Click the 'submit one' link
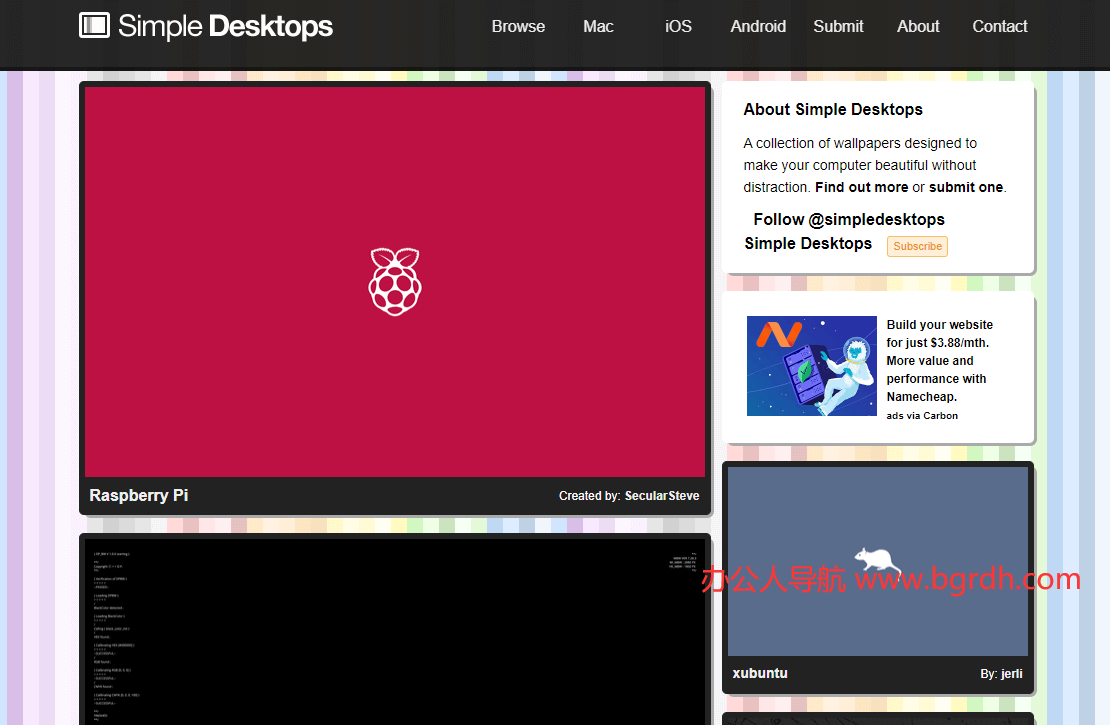Screen dimensions: 1110x725 coord(964,187)
